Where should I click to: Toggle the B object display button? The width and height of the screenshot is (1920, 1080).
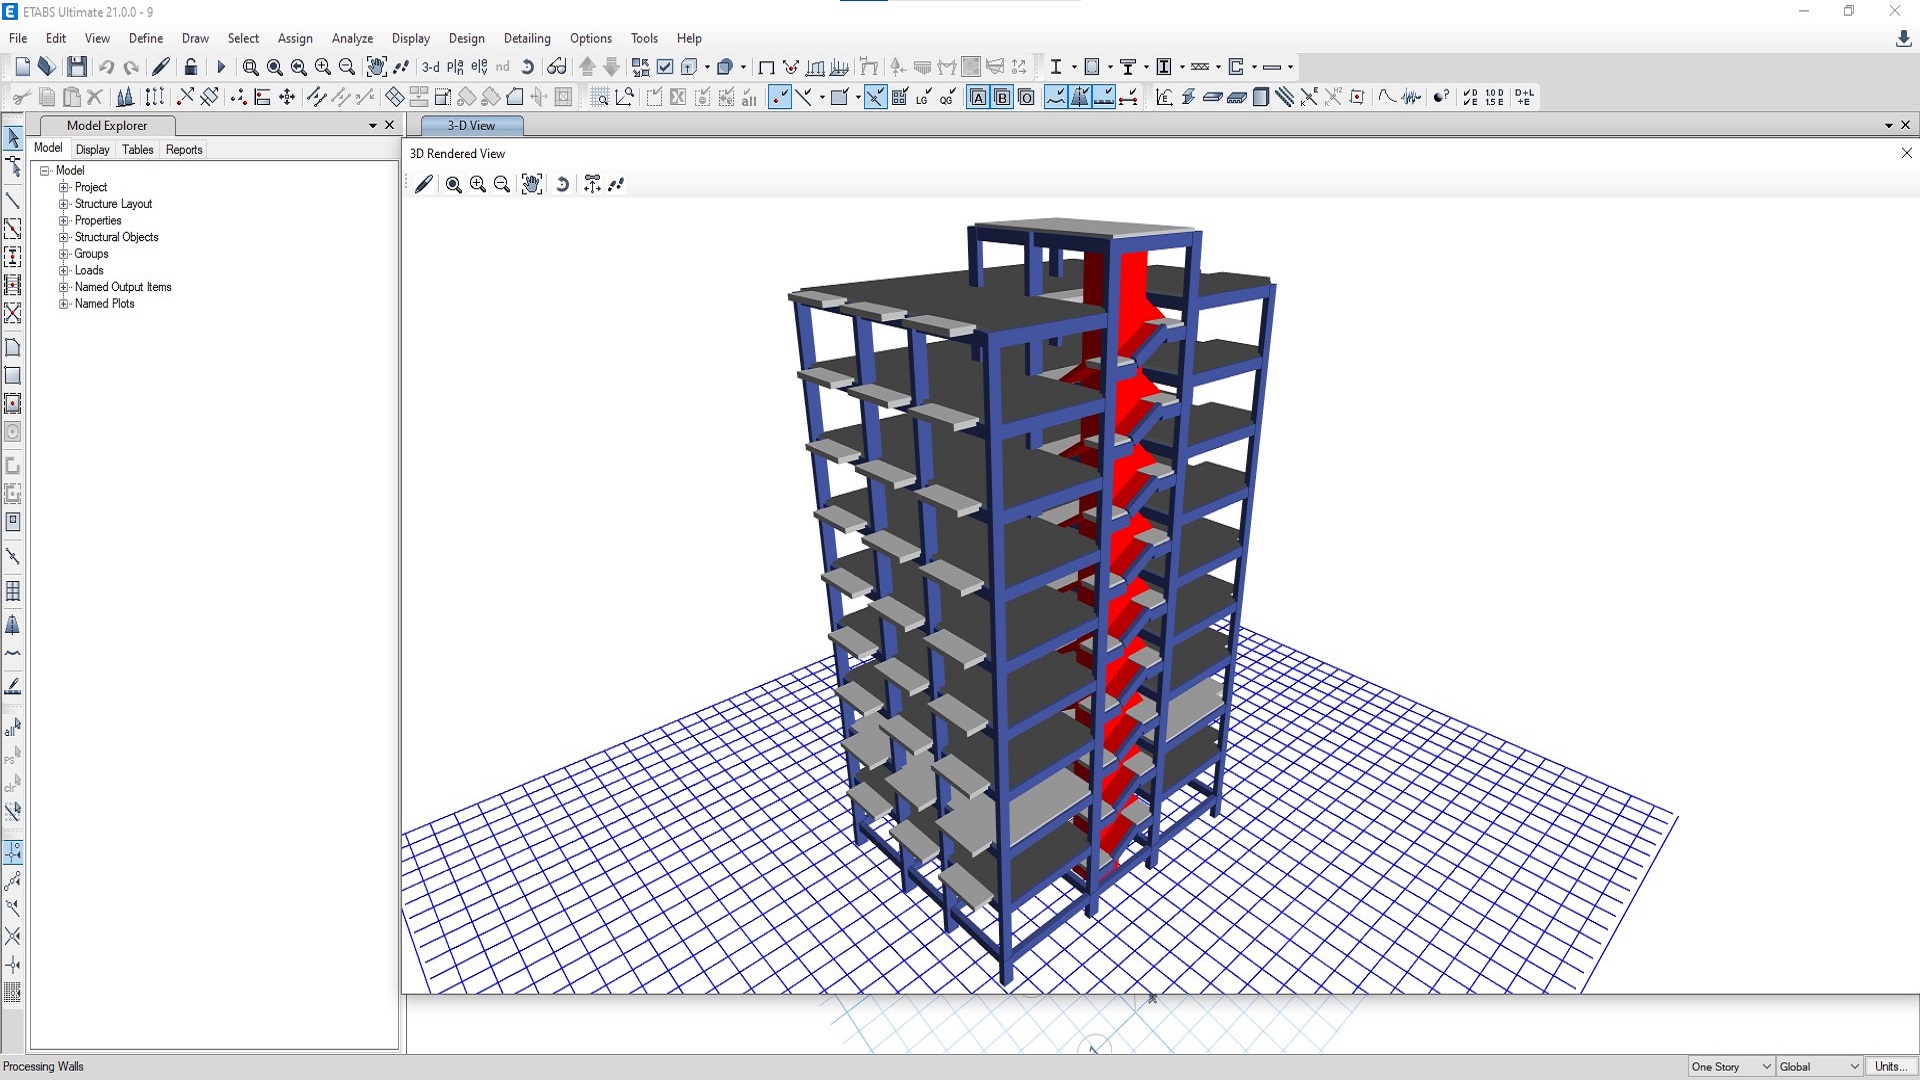coord(1002,97)
